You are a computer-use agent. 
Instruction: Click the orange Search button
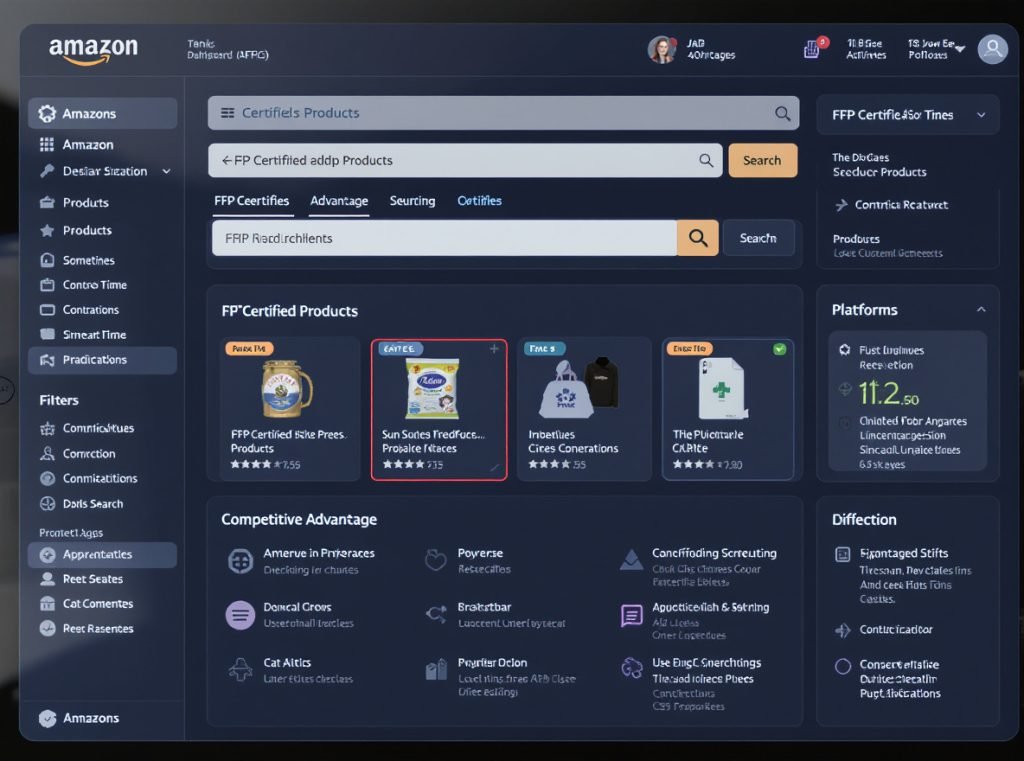[x=762, y=160]
